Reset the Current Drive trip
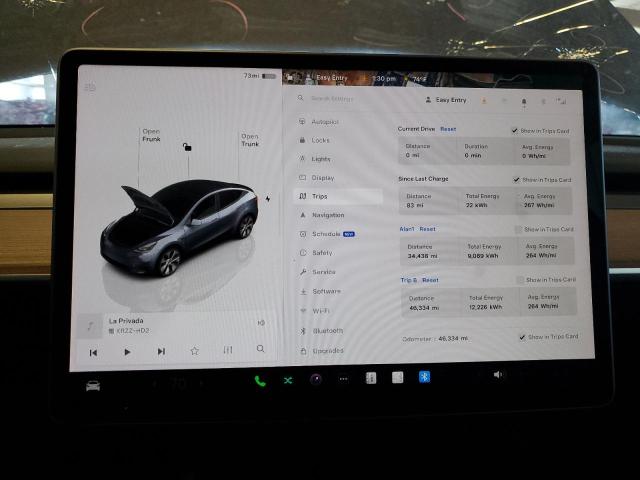 pos(448,129)
